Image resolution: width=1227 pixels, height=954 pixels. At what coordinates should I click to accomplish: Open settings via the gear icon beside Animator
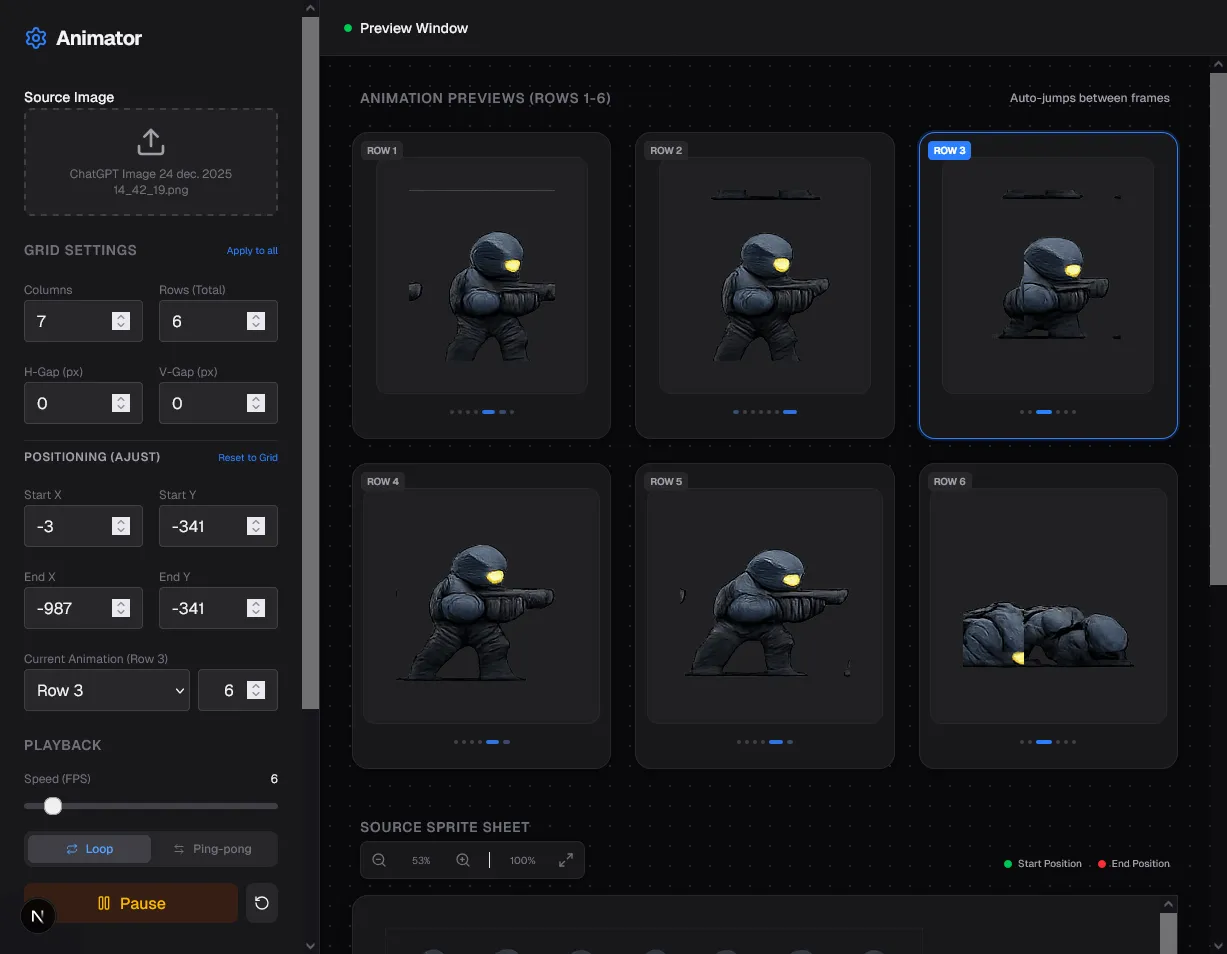pyautogui.click(x=36, y=37)
